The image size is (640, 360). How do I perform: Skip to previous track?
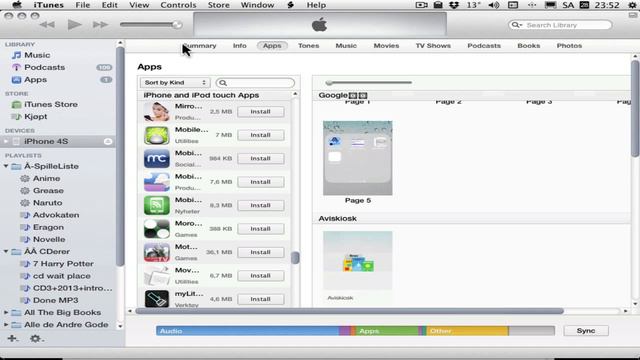point(47,25)
